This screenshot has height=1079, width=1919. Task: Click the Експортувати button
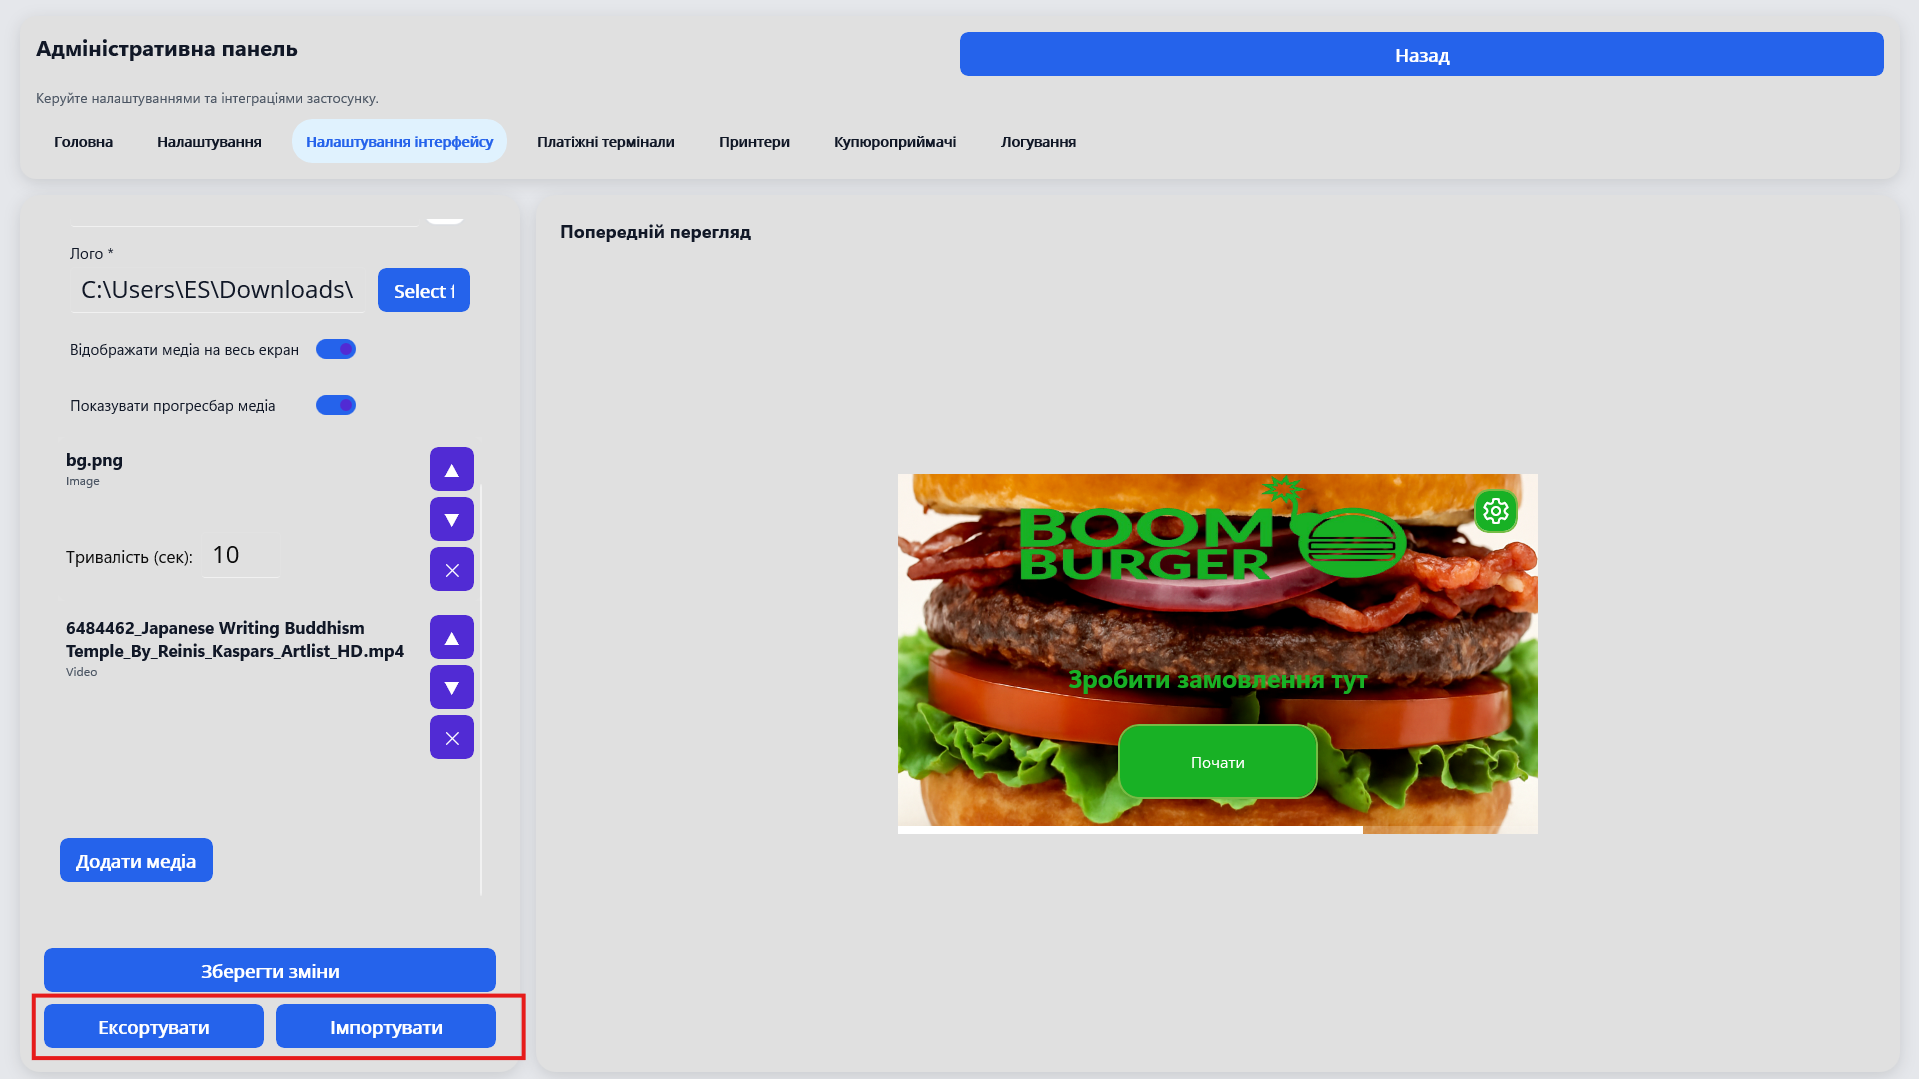pos(154,1026)
